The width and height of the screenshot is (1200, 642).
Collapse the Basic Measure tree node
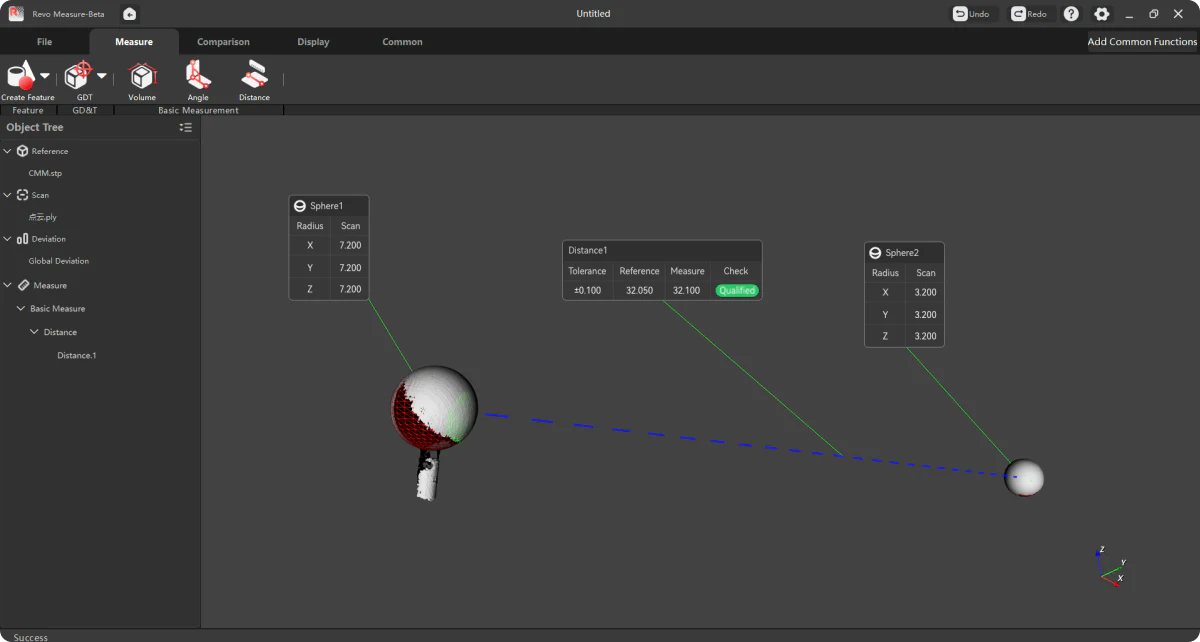[x=21, y=309]
